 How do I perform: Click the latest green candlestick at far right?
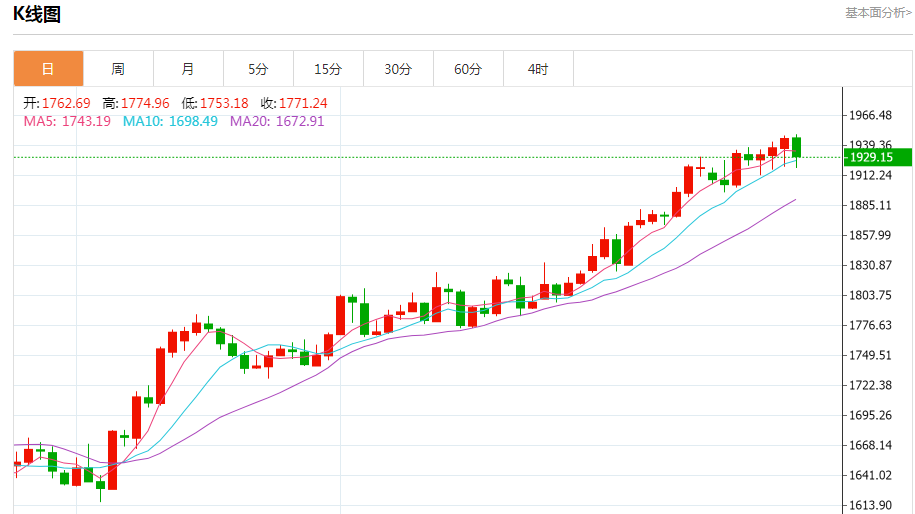pos(797,147)
